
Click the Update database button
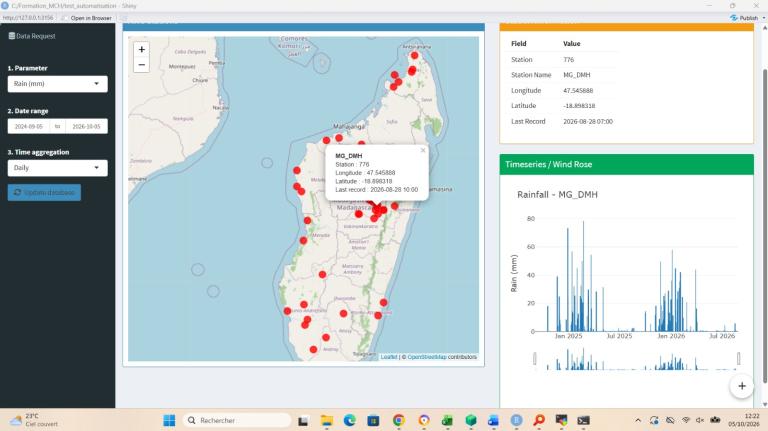tap(44, 192)
